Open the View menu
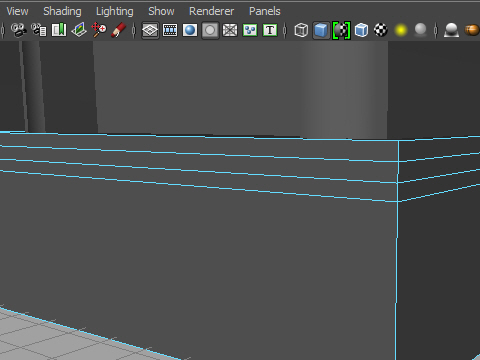This screenshot has width=480, height=360. point(17,11)
